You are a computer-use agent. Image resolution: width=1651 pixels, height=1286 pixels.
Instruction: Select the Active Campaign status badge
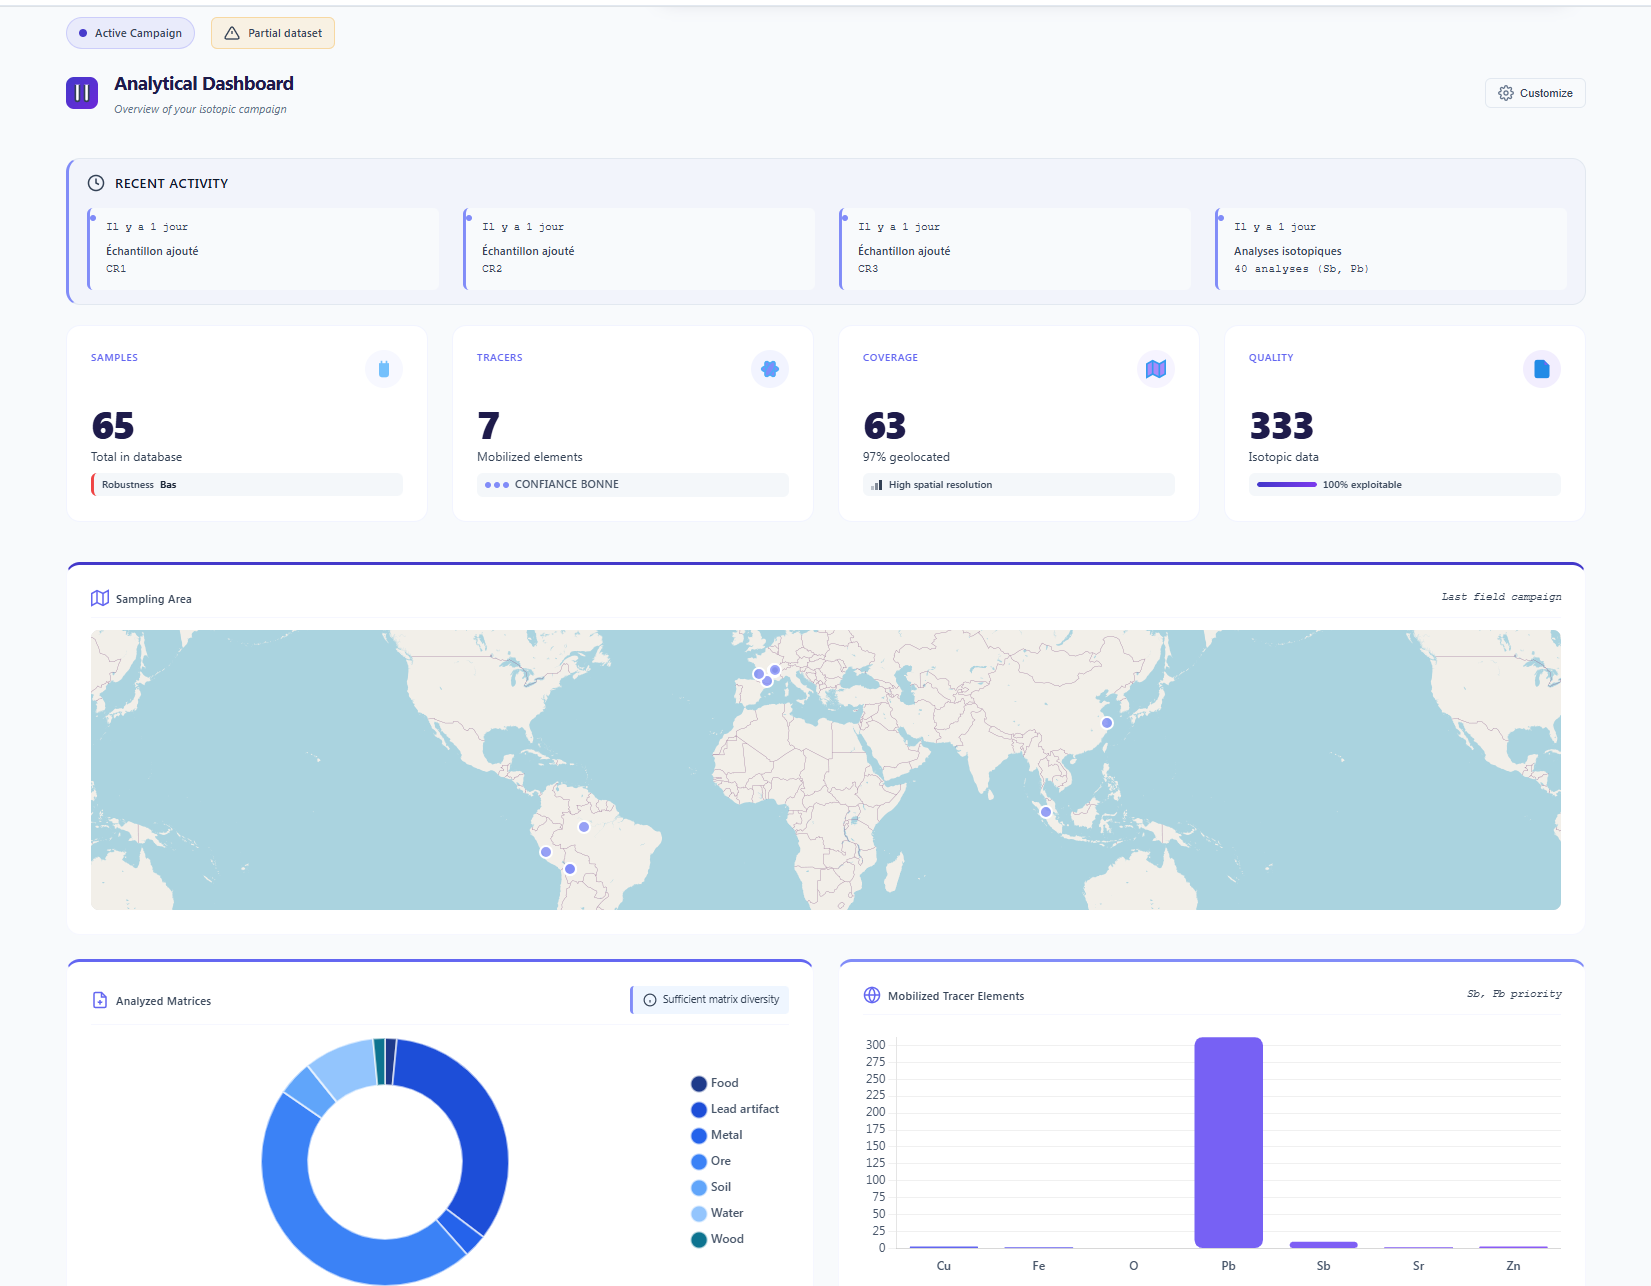pyautogui.click(x=130, y=33)
